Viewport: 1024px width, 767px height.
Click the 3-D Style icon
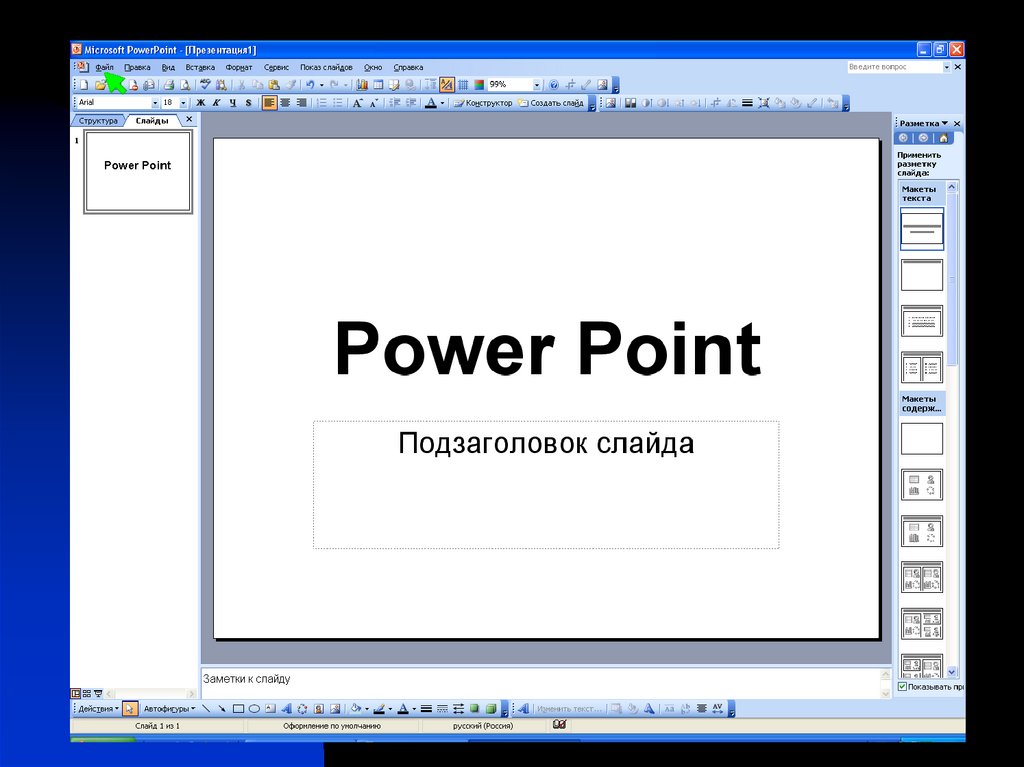pos(491,709)
